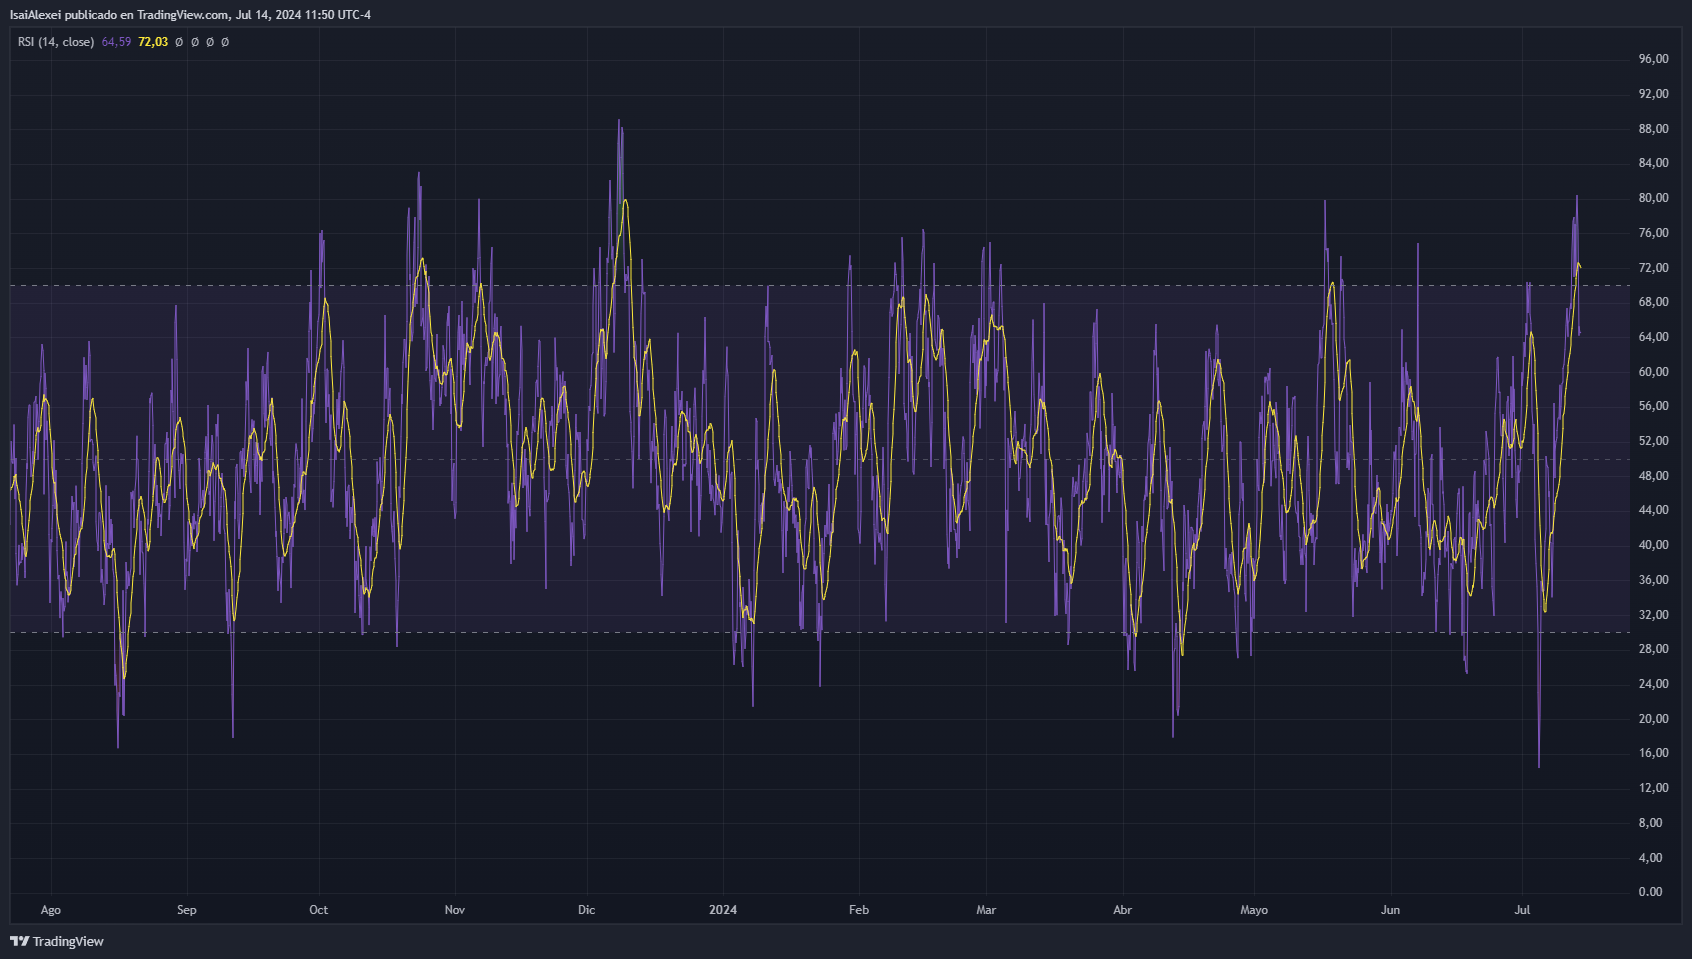Click the TradingView logo at bottom left
Viewport: 1692px width, 959px height.
(x=57, y=941)
